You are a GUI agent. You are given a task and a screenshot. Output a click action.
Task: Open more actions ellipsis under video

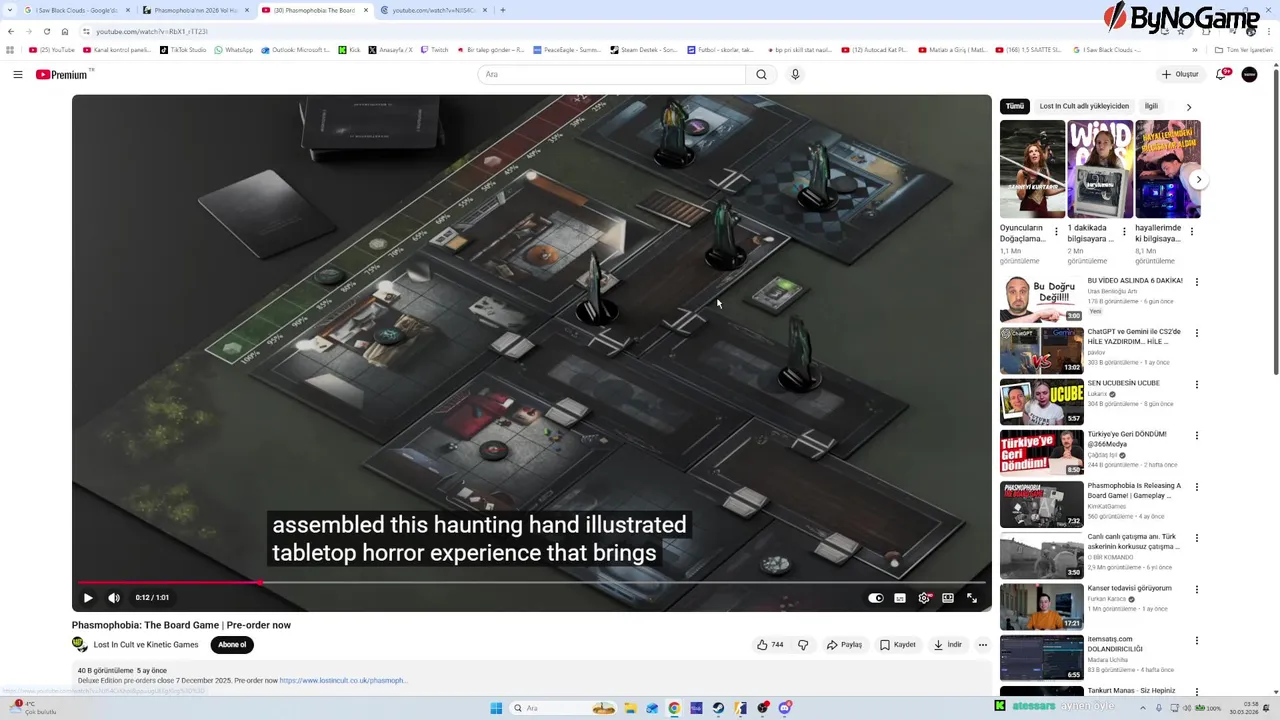983,645
